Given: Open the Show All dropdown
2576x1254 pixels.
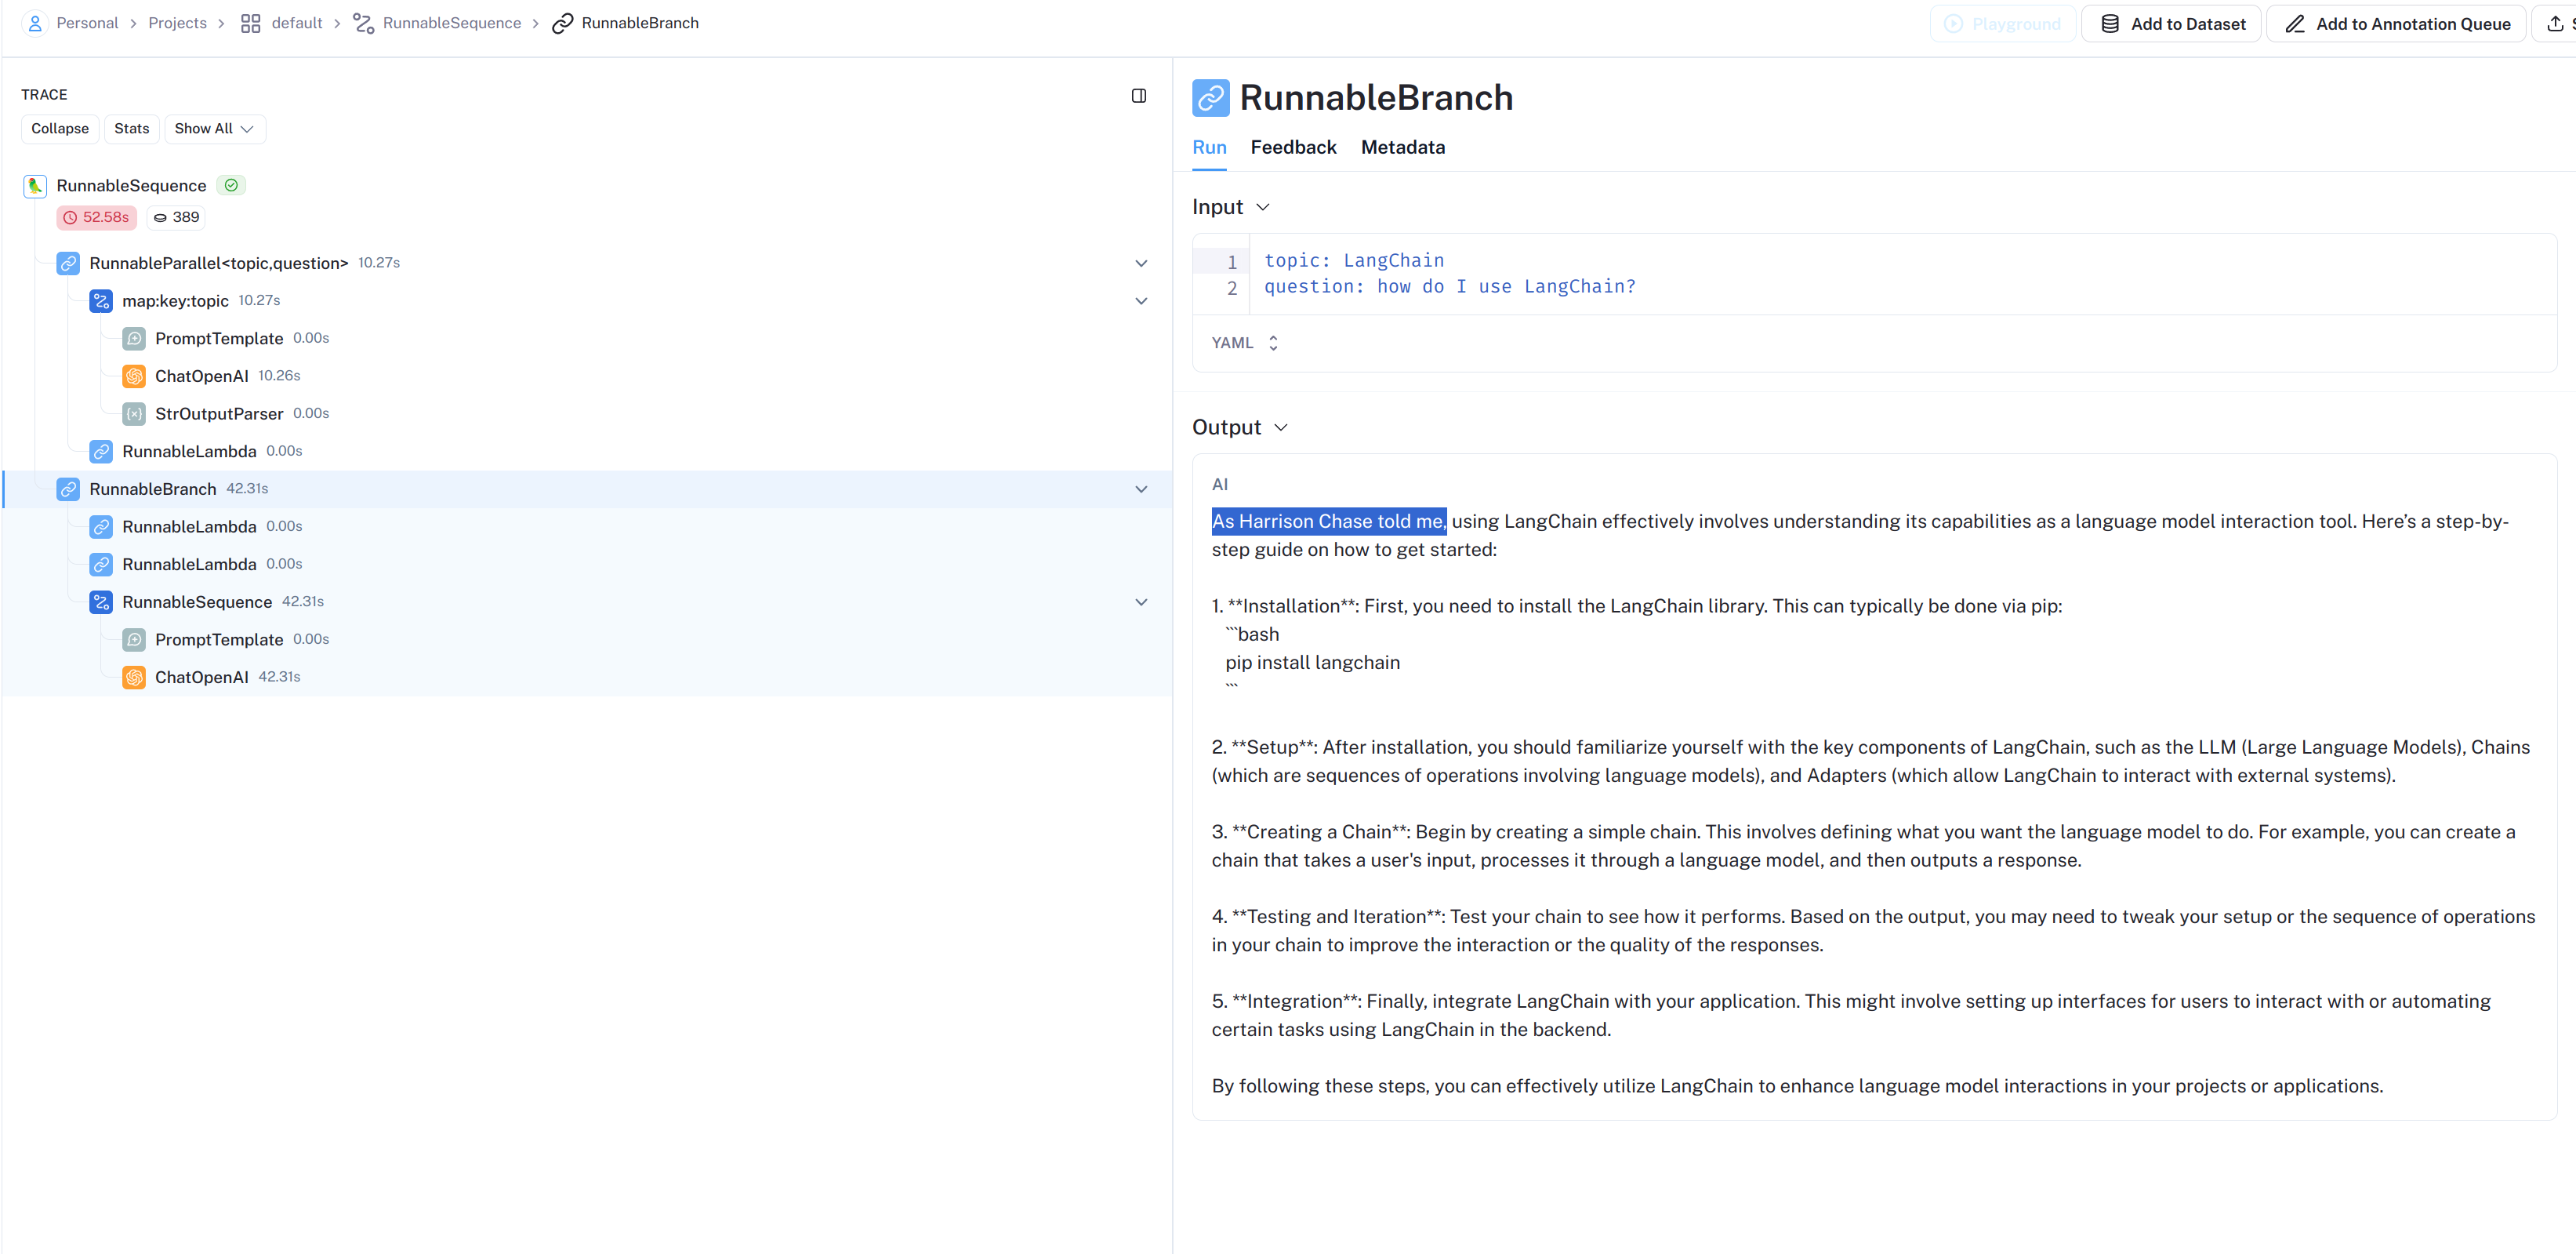Looking at the screenshot, I should tap(214, 129).
